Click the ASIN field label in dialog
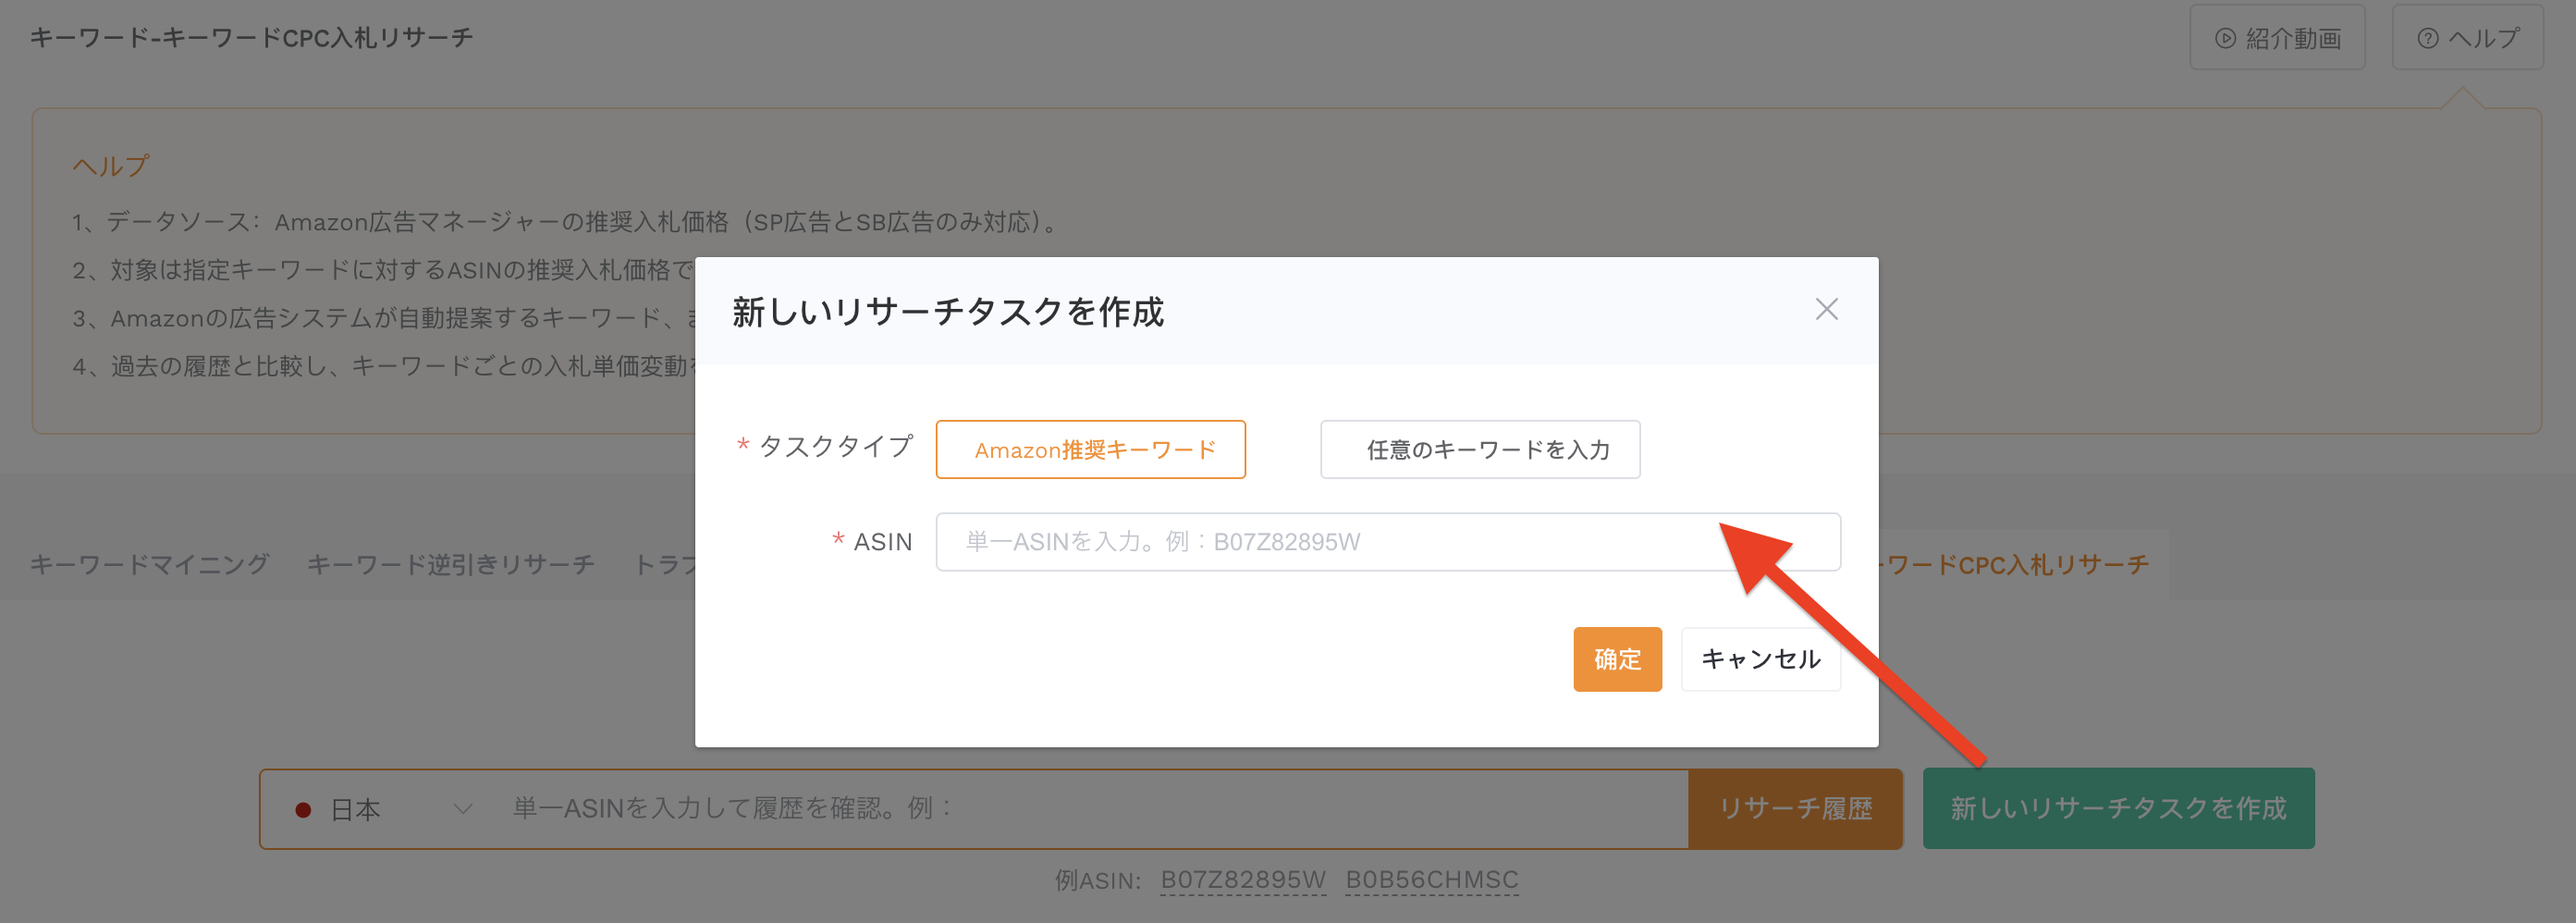 coord(882,542)
